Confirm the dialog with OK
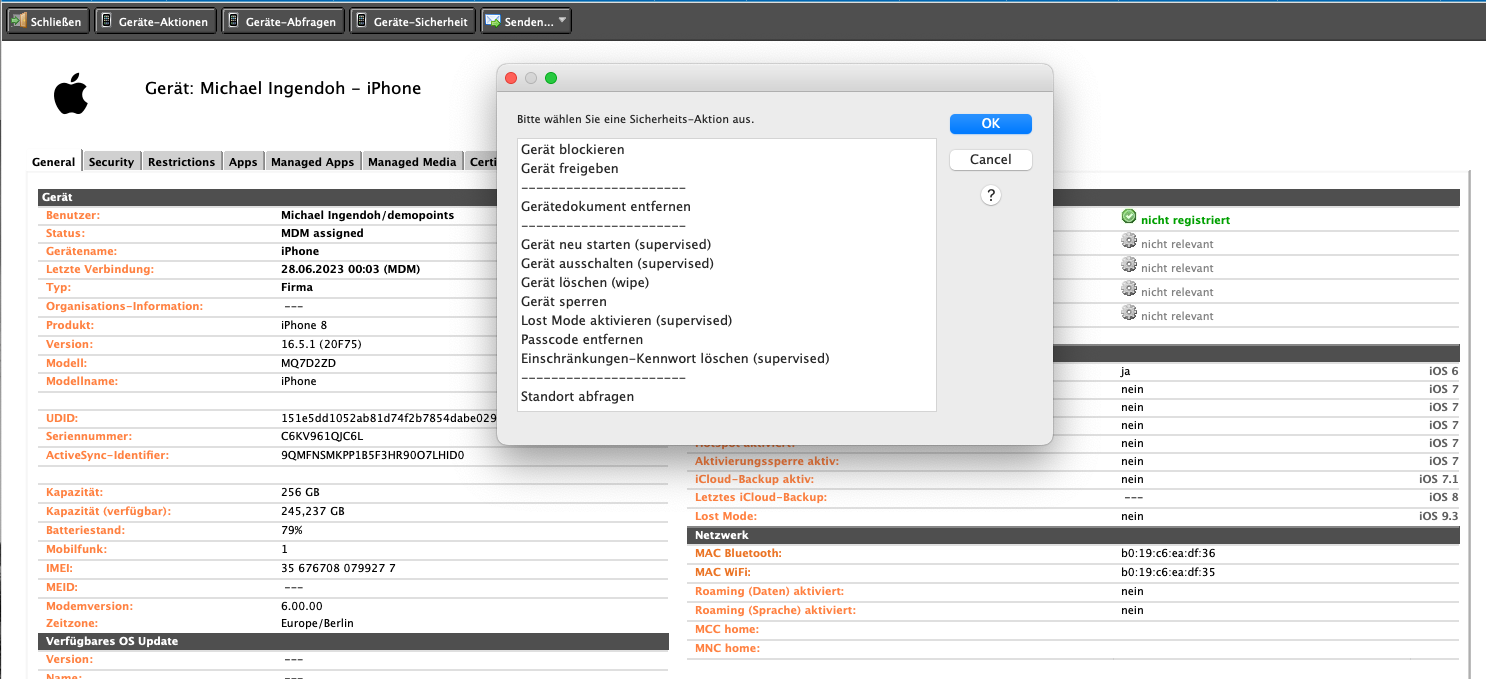 (x=991, y=124)
